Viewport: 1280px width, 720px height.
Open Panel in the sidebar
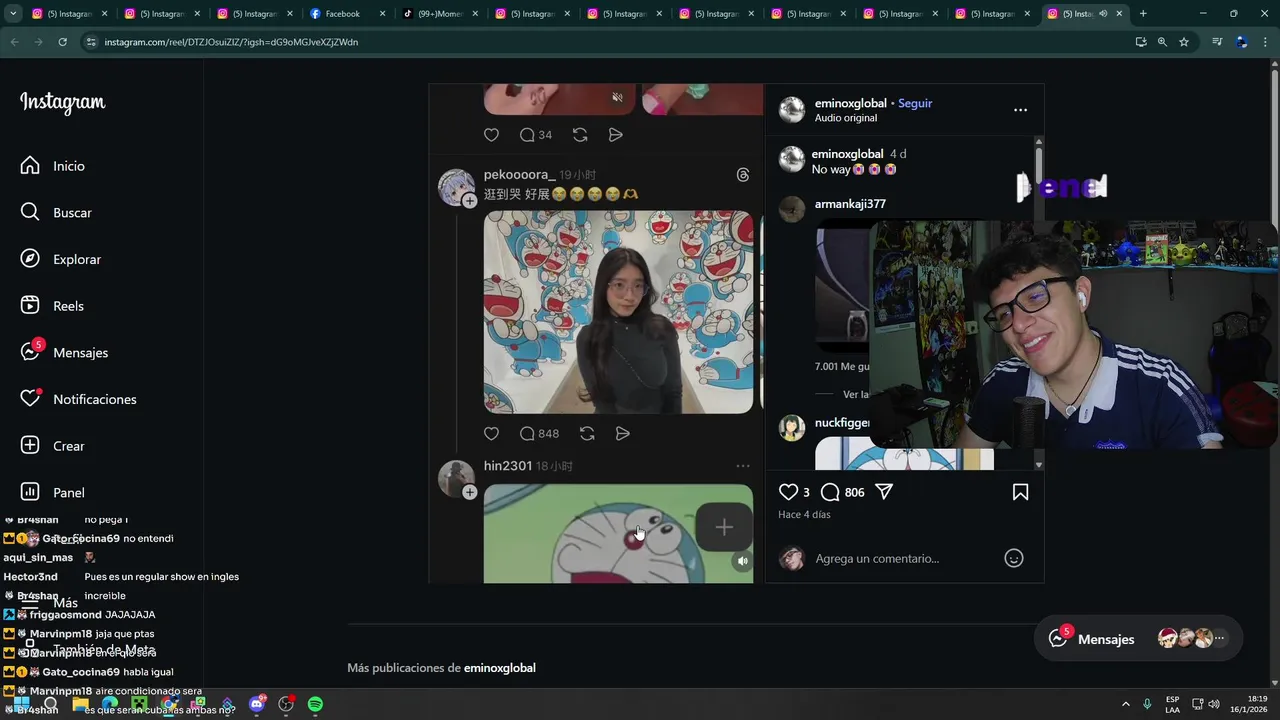coord(53,492)
